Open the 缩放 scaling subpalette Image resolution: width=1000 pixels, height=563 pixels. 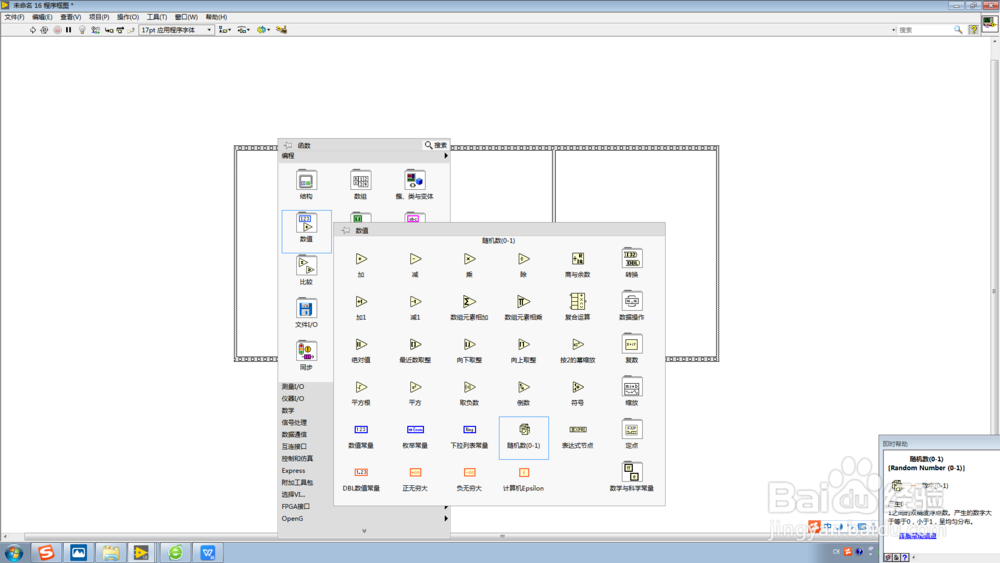click(631, 386)
